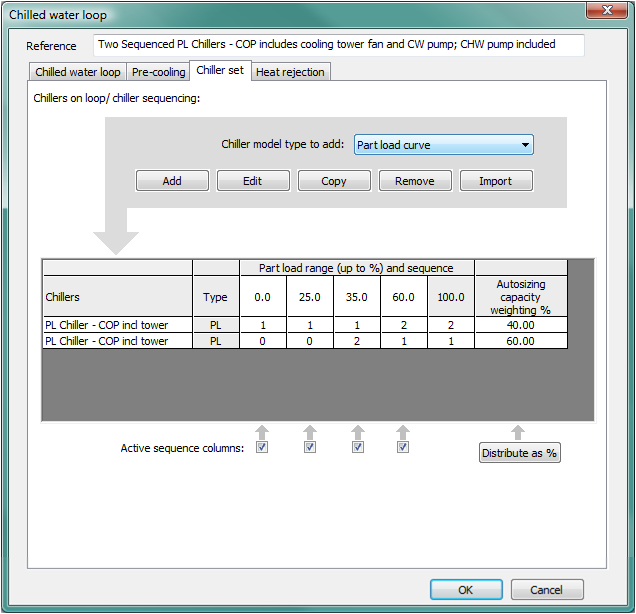
Task: Confirm the dialog with OK
Action: point(466,590)
